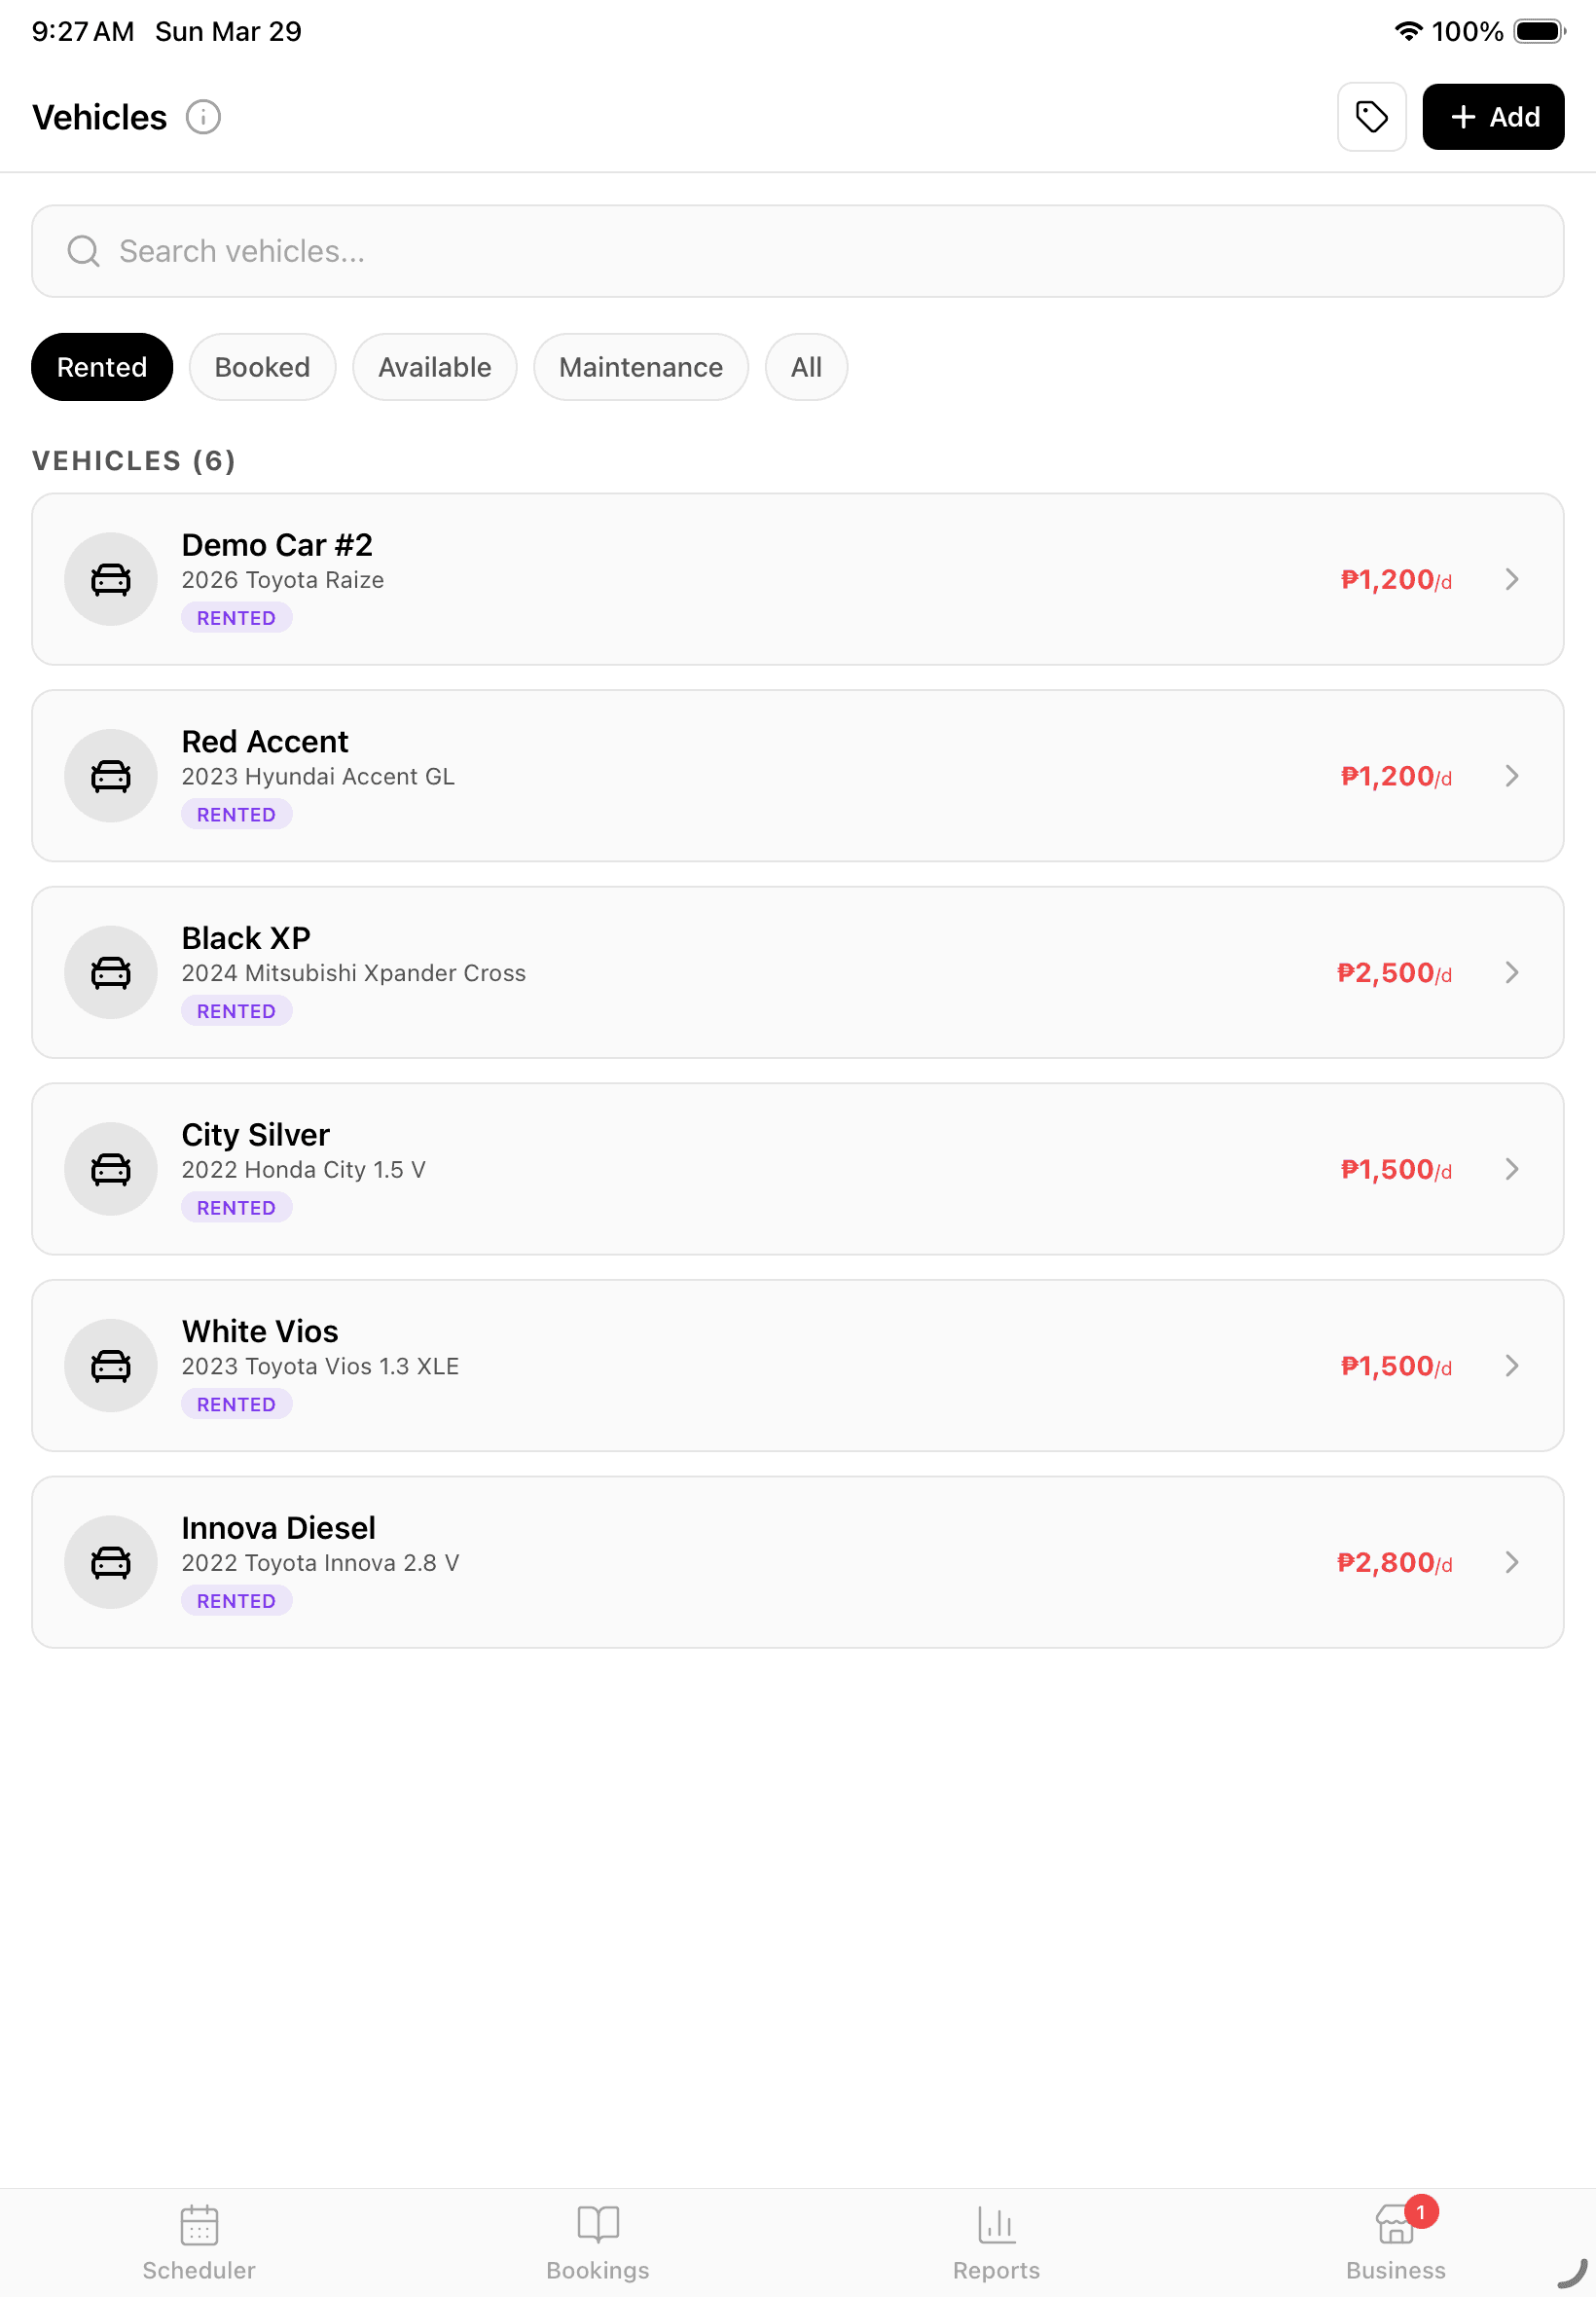Open the price tag icon button
The width and height of the screenshot is (1596, 2297).
[x=1371, y=117]
